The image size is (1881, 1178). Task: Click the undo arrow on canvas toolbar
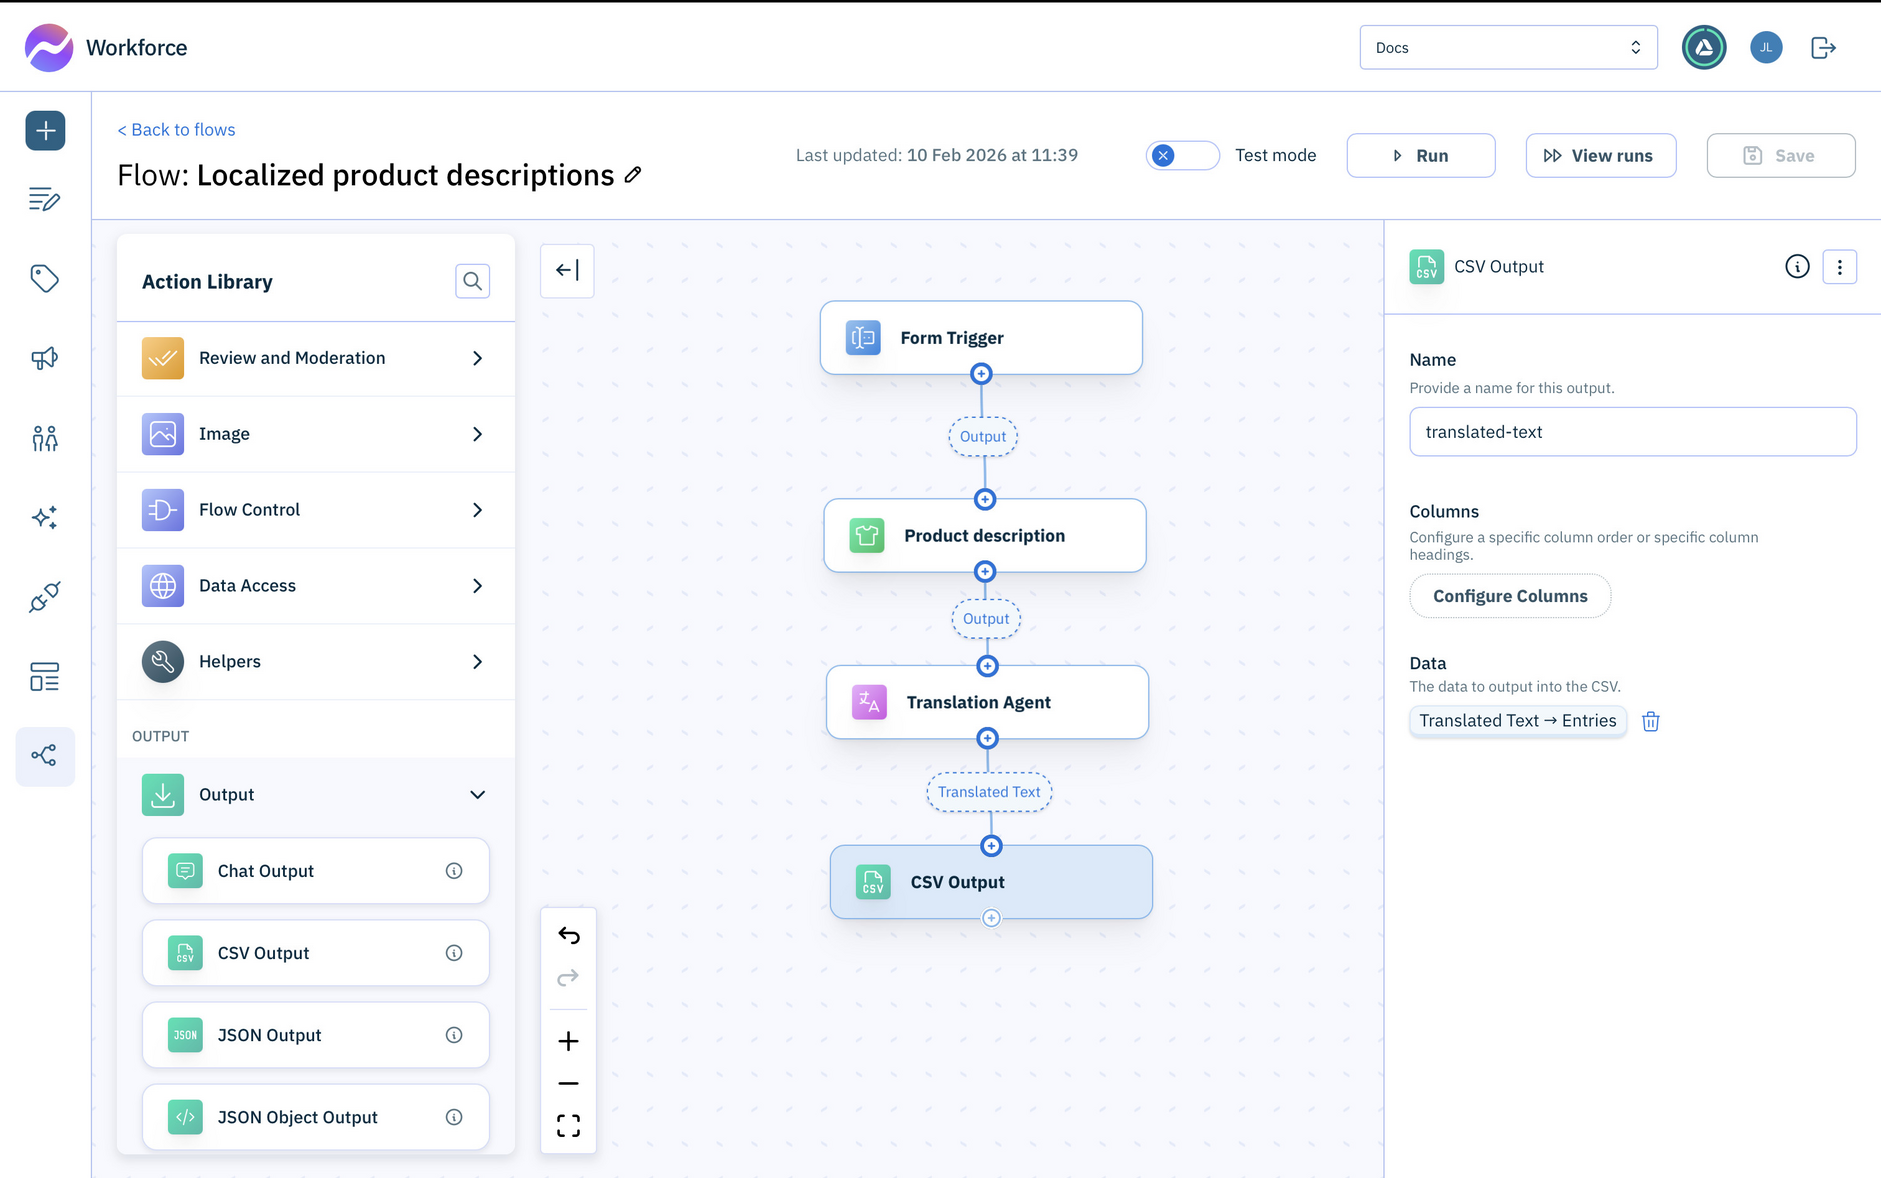coord(568,935)
